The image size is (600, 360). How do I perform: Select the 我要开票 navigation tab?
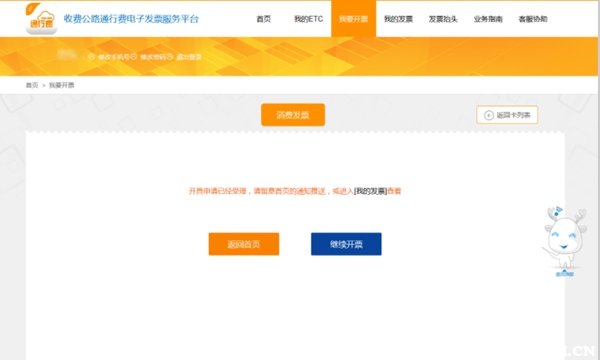354,19
